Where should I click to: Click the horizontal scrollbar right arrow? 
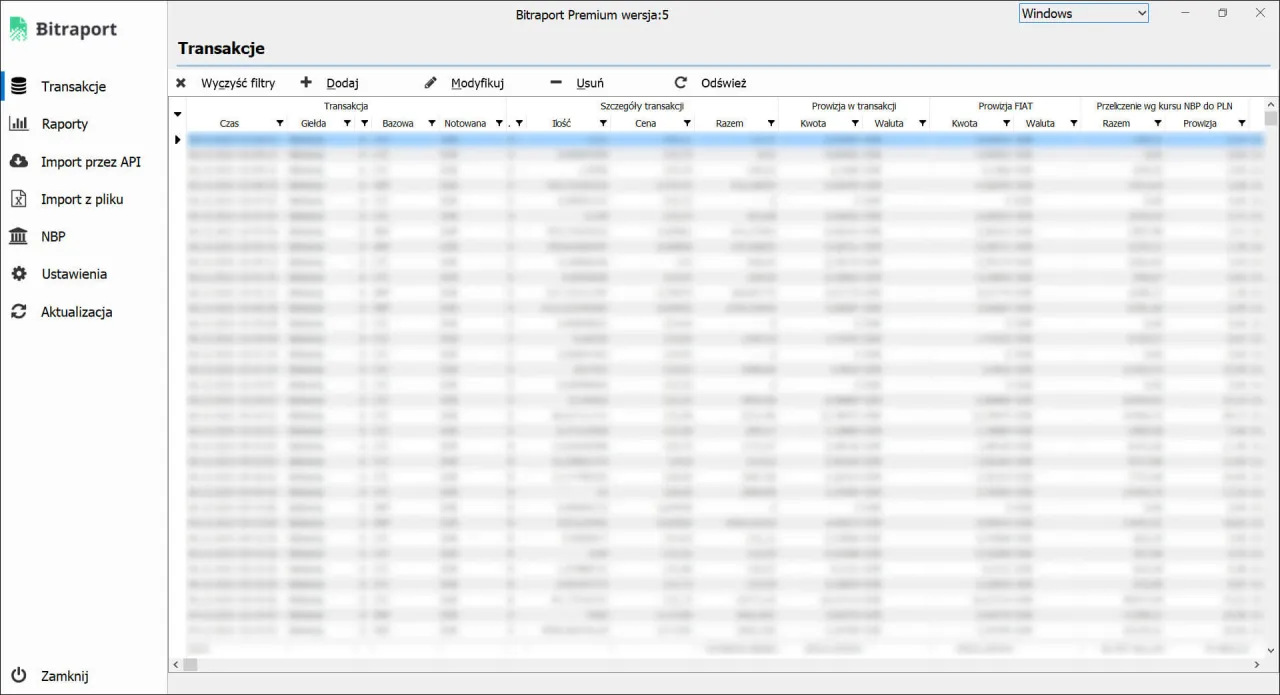coord(1257,664)
